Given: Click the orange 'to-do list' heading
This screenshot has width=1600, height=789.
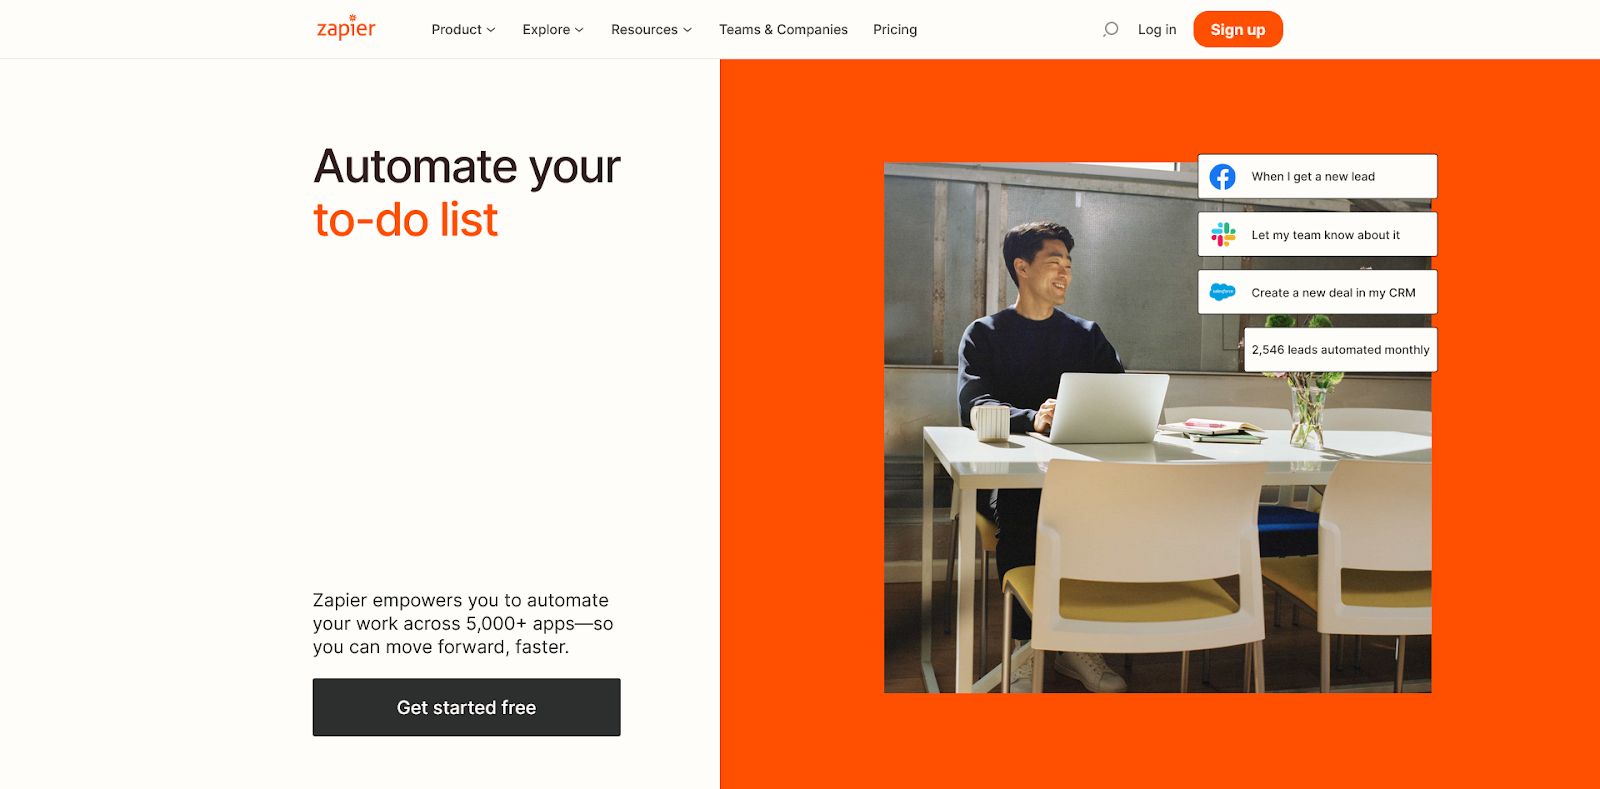Looking at the screenshot, I should coord(405,220).
